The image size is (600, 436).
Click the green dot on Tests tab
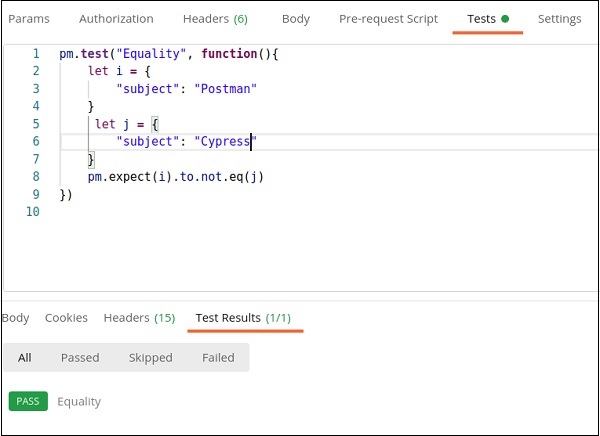pos(505,19)
